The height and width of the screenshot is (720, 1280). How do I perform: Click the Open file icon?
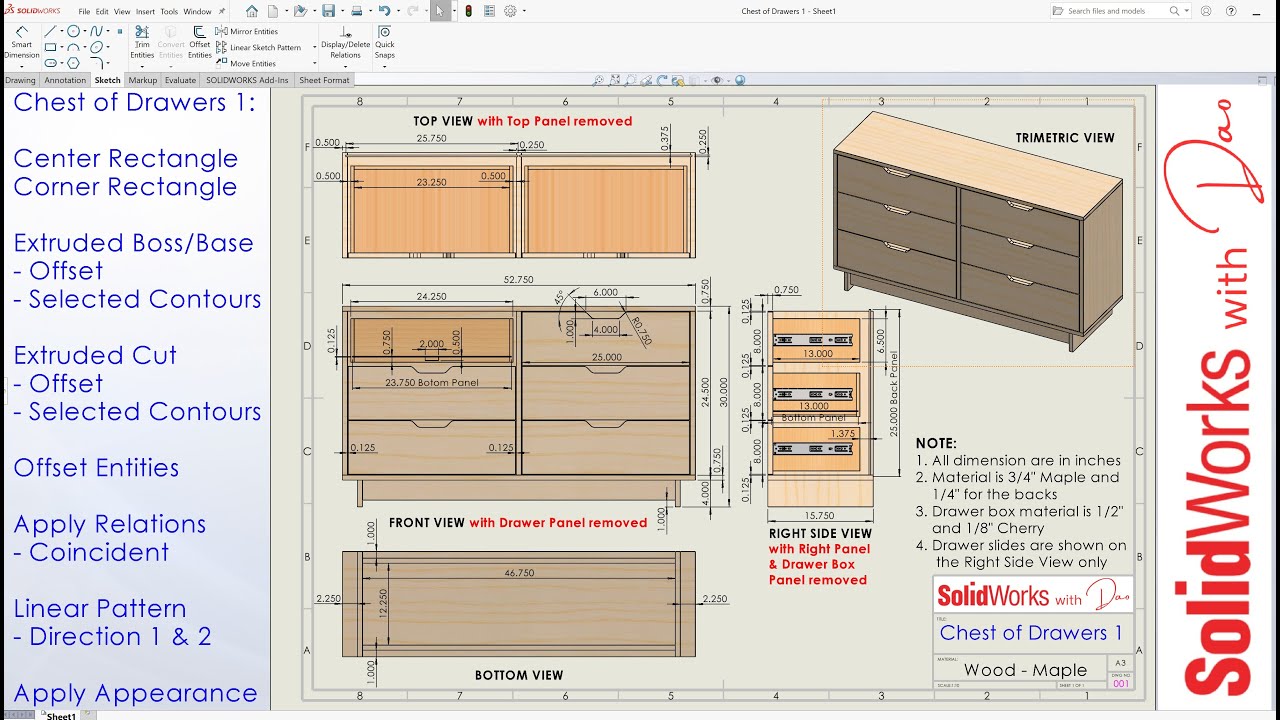pyautogui.click(x=300, y=11)
